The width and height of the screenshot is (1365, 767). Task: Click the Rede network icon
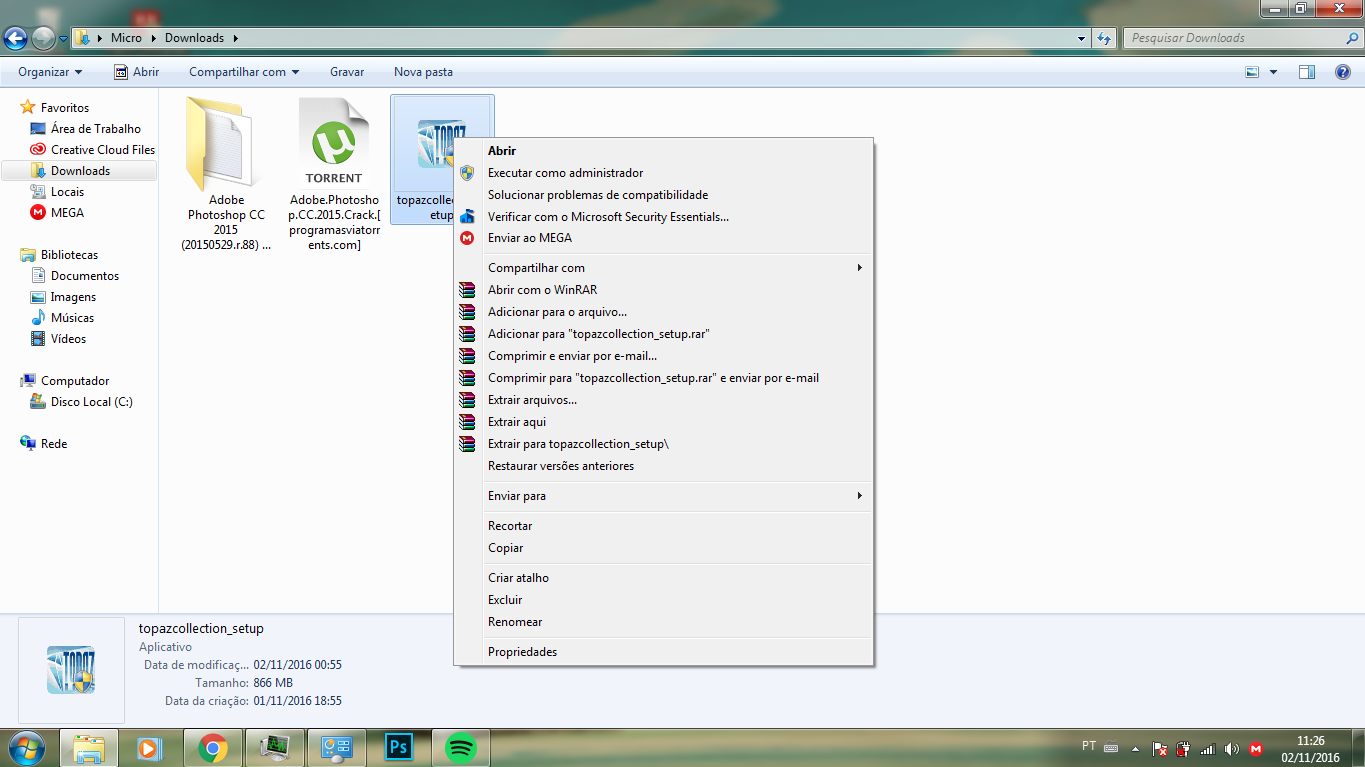pos(28,443)
